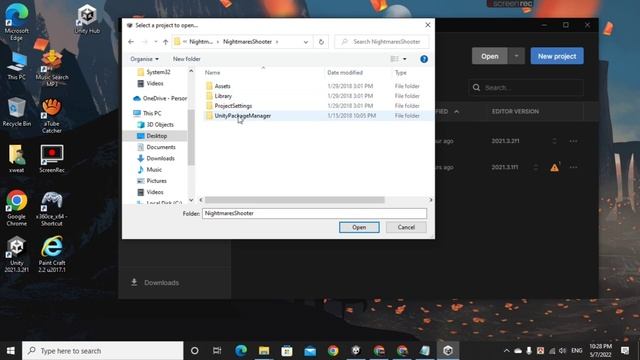This screenshot has height=360, width=640.
Task: Cancel the select project dialog
Action: 406,227
